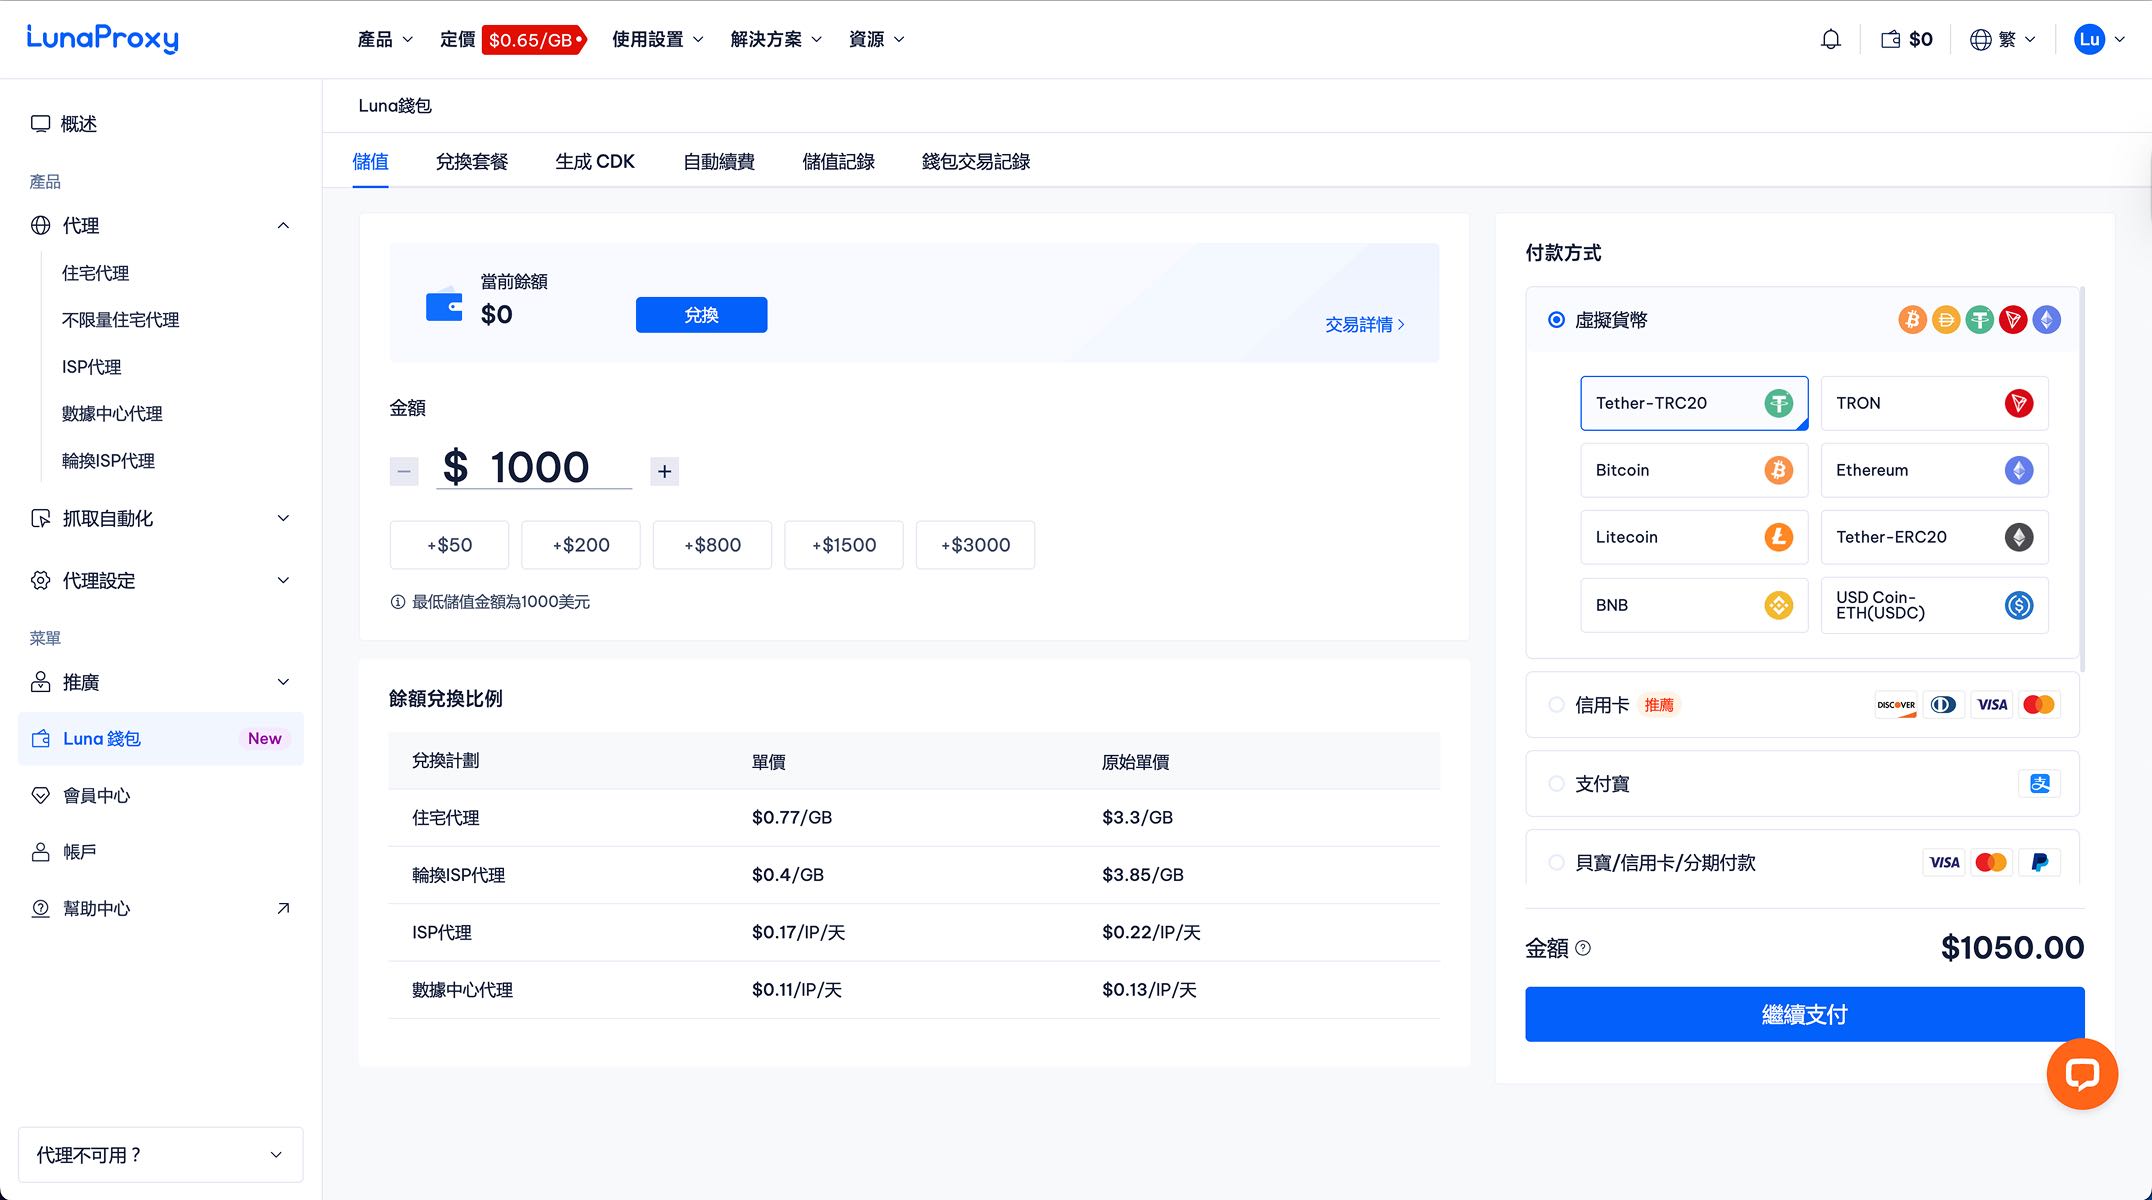
Task: Open the notification bell
Action: pos(1830,39)
